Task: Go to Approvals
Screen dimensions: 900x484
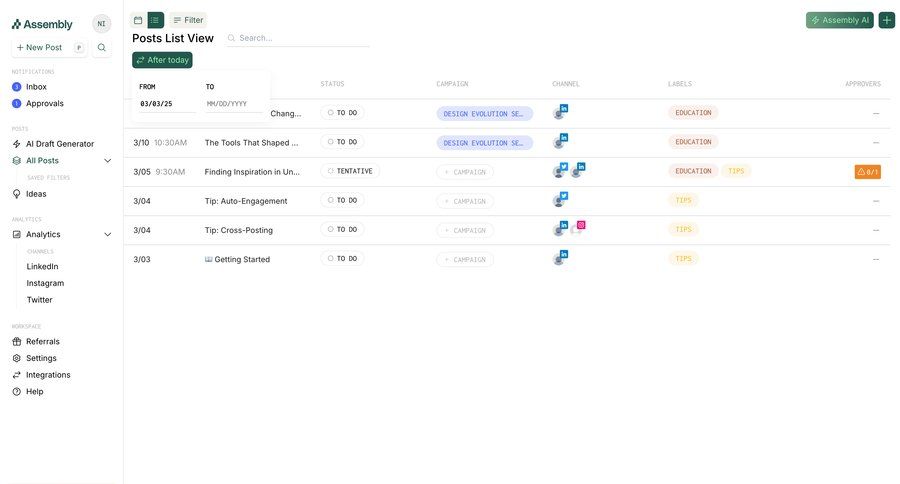Action: (x=44, y=103)
